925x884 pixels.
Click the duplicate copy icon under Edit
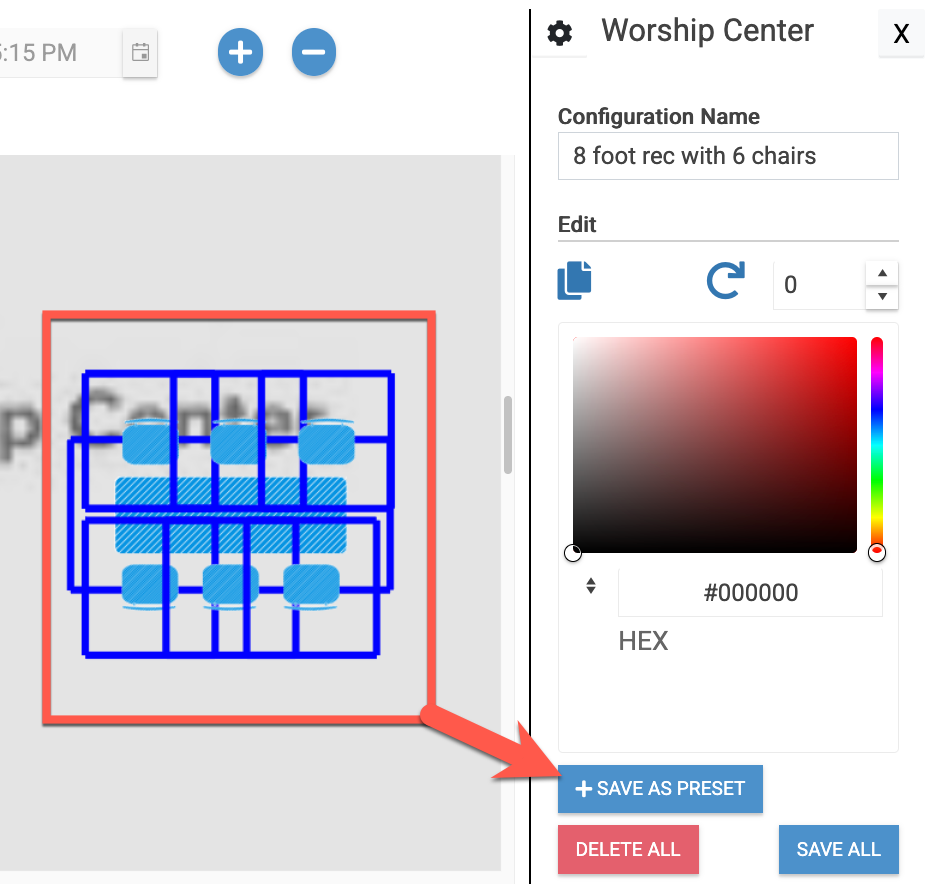pos(575,280)
